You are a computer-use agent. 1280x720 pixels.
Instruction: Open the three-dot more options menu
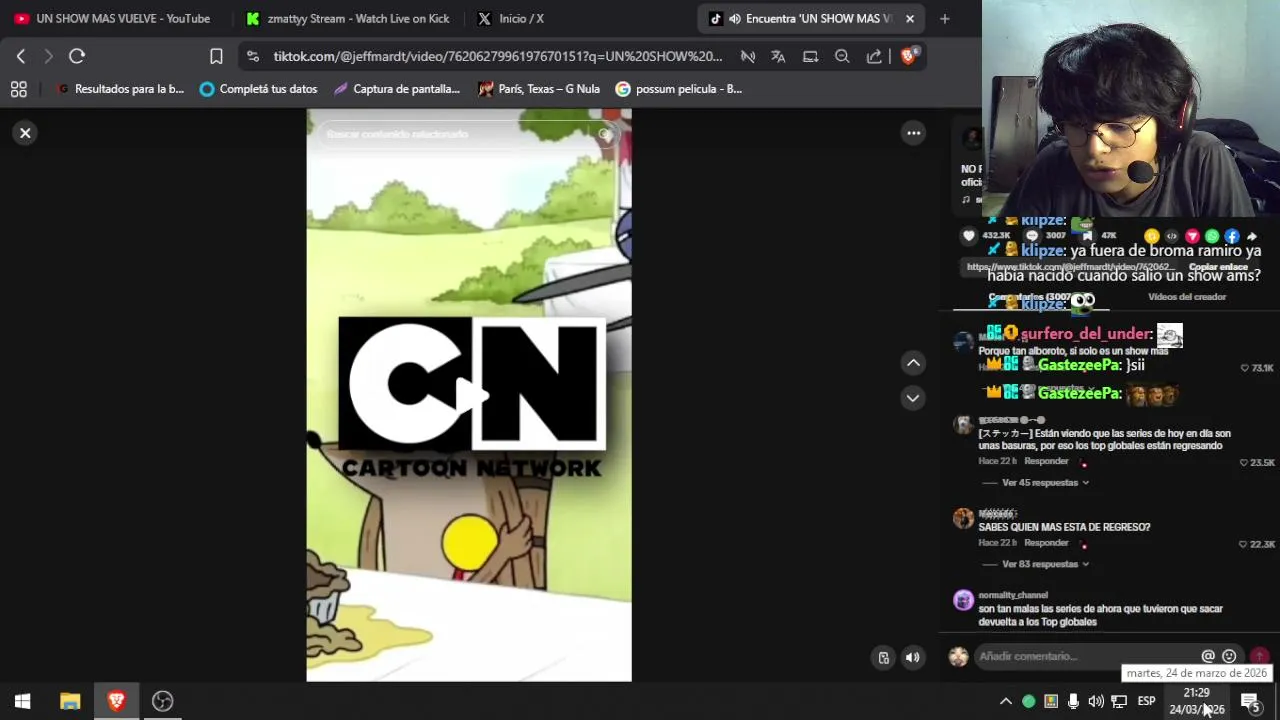tap(913, 133)
